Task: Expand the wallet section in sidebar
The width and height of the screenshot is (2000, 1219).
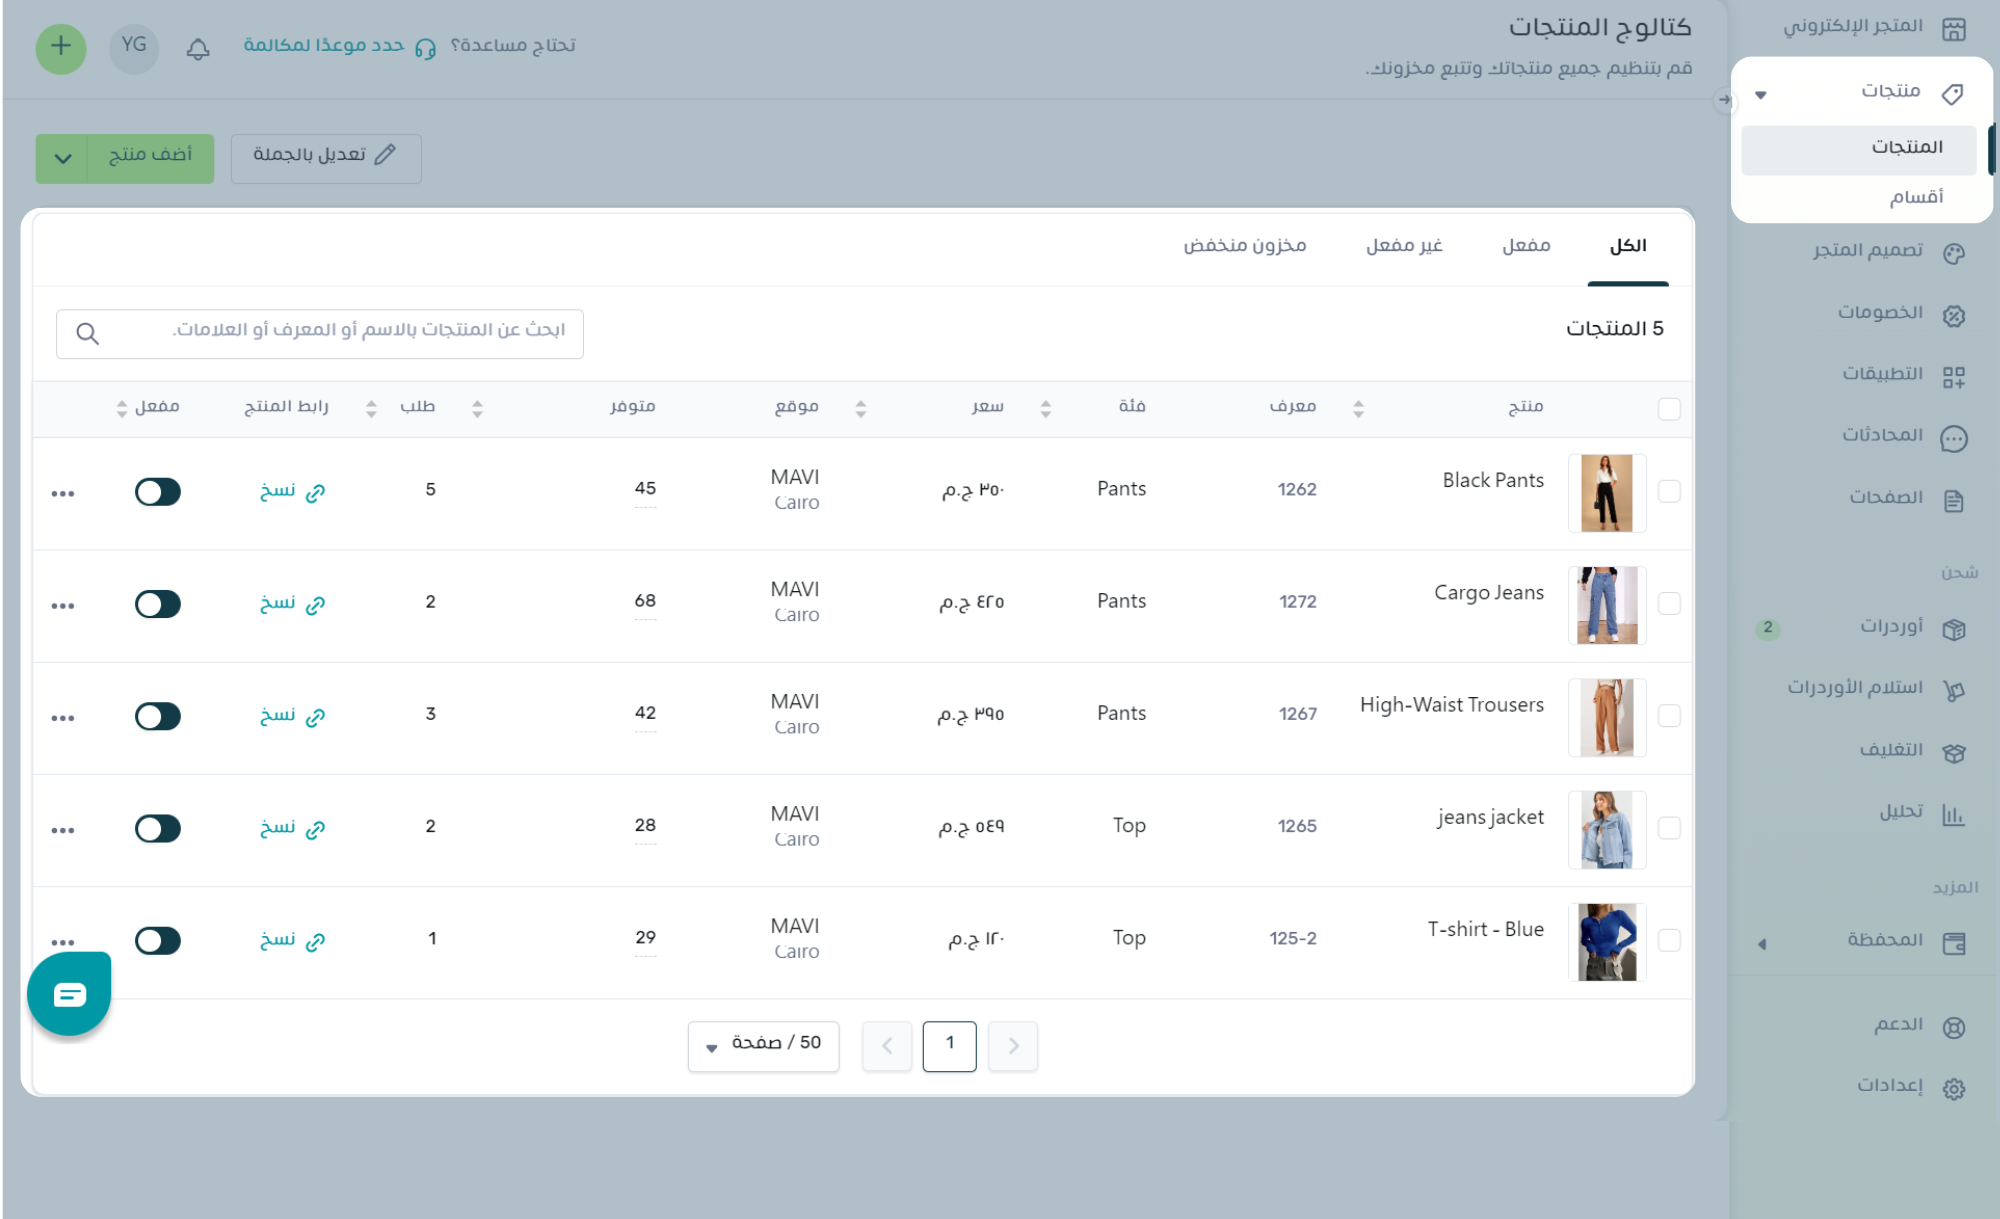Action: click(1762, 943)
